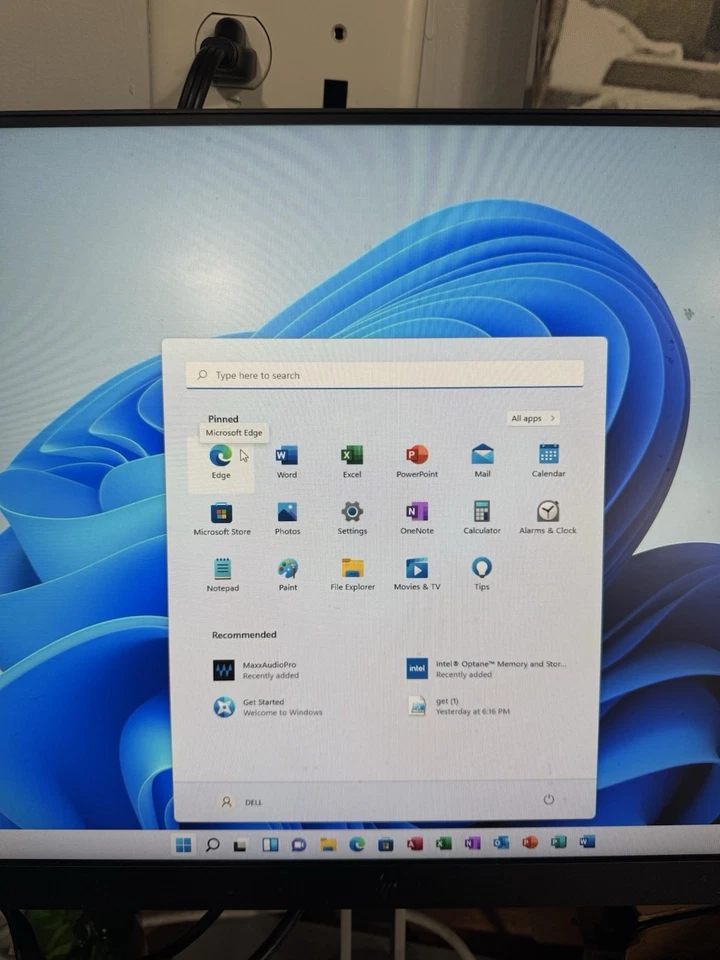The image size is (720, 960).
Task: Launch PowerPoint from the taskbar
Action: click(530, 842)
